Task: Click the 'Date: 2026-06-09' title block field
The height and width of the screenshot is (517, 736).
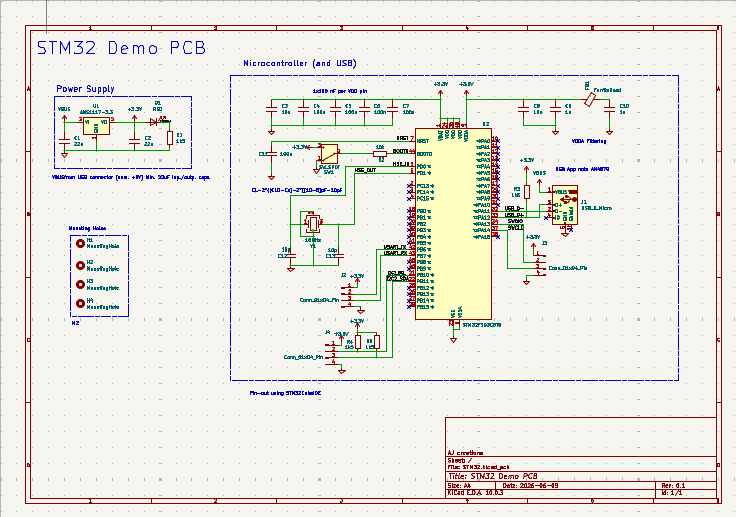Action: [x=530, y=486]
